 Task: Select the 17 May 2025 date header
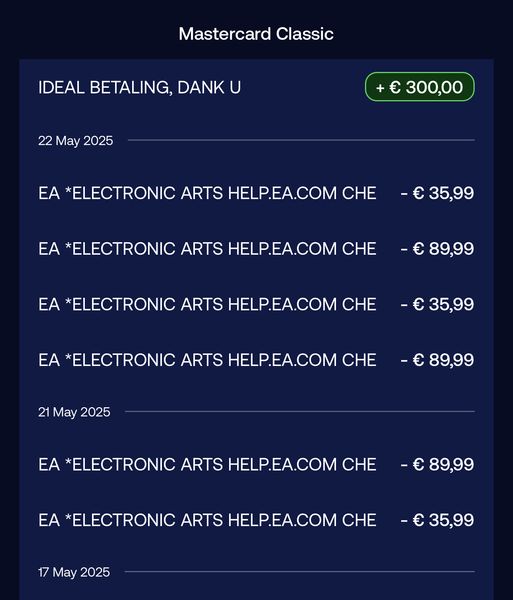click(x=74, y=572)
